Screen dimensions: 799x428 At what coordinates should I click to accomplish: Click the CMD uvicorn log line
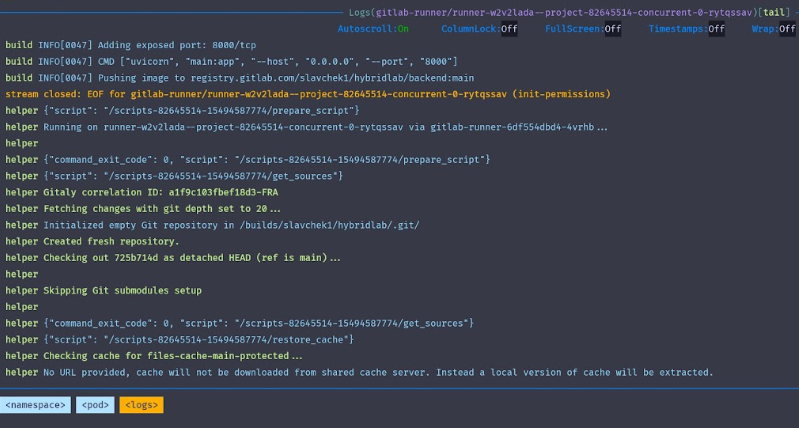tap(231, 62)
